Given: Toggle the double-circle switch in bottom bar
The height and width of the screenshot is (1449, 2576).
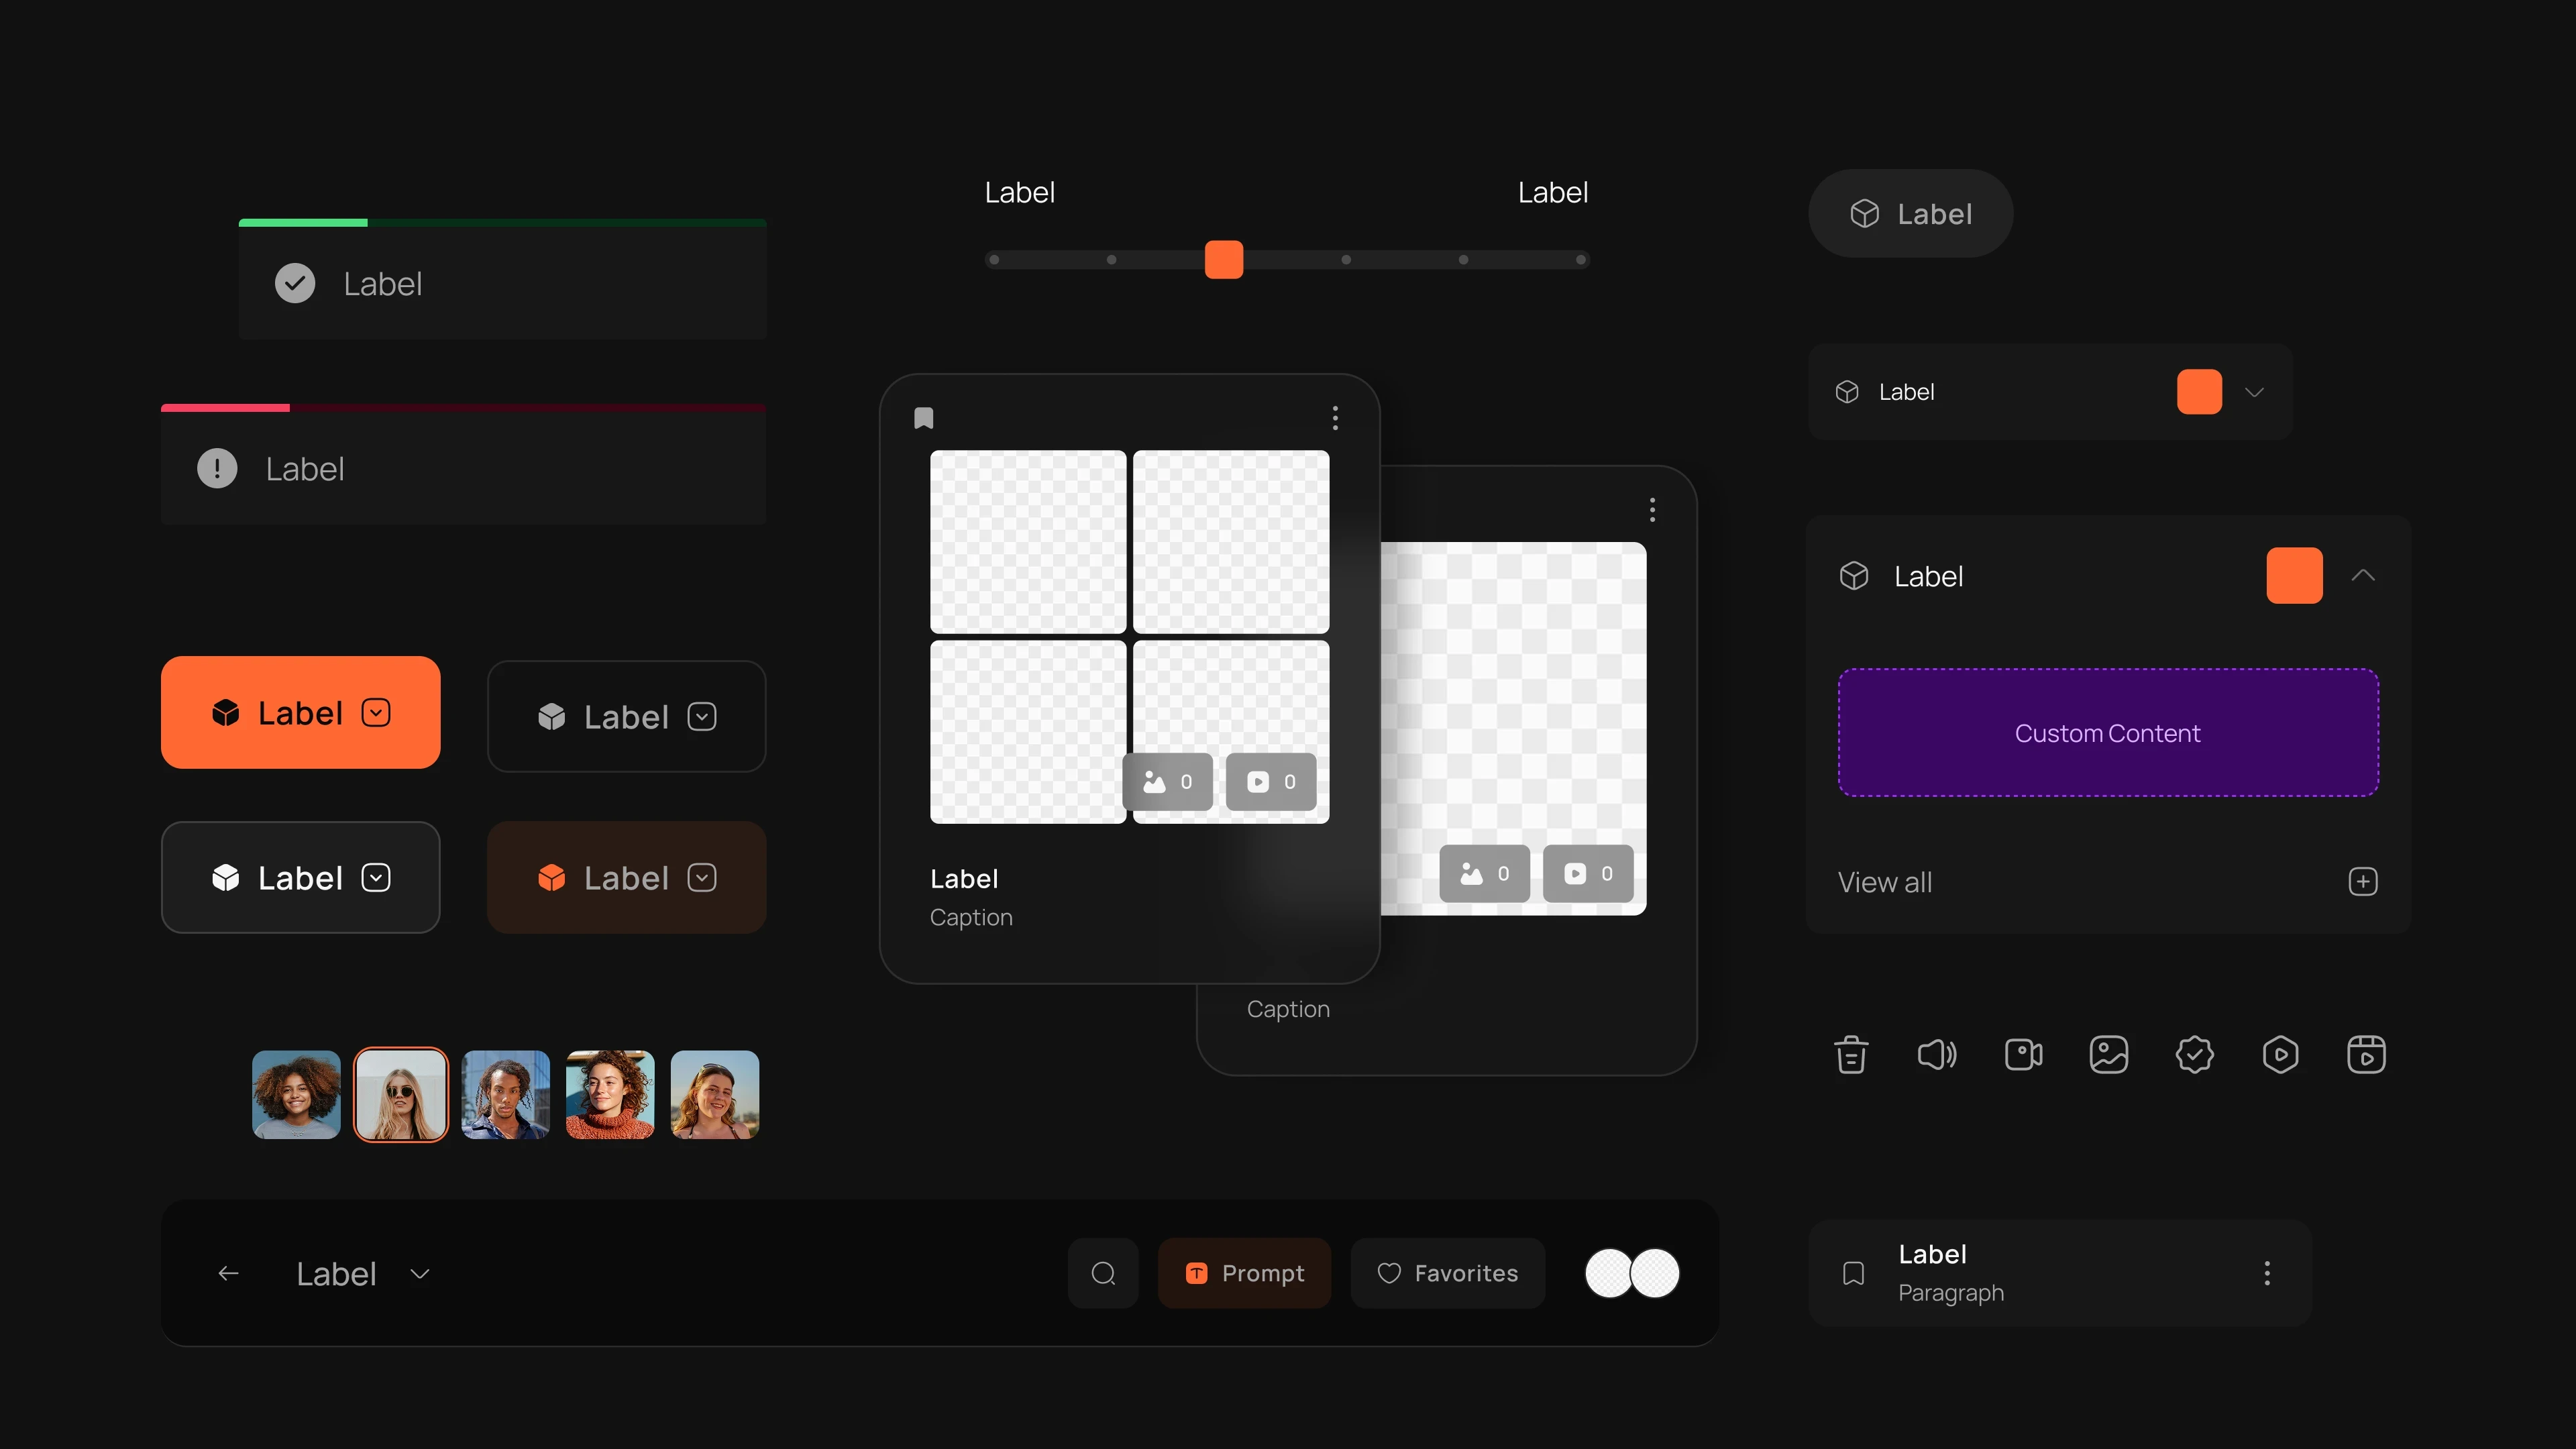Looking at the screenshot, I should (1632, 1273).
